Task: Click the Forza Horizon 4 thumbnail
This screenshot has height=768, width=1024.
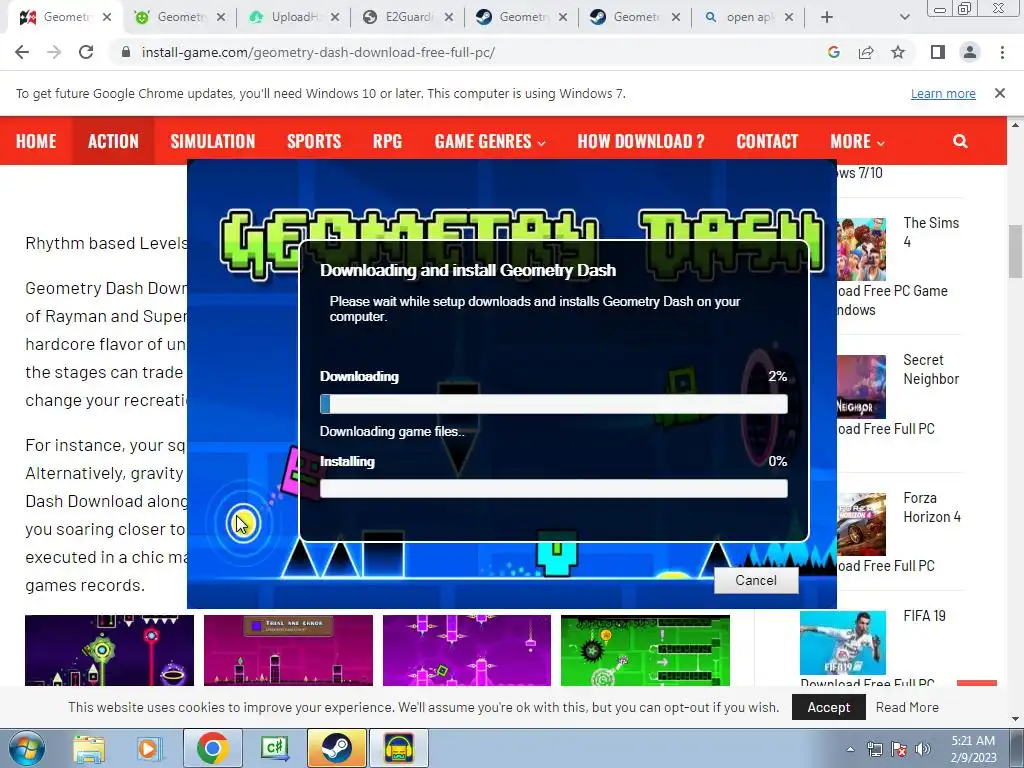Action: pos(861,524)
